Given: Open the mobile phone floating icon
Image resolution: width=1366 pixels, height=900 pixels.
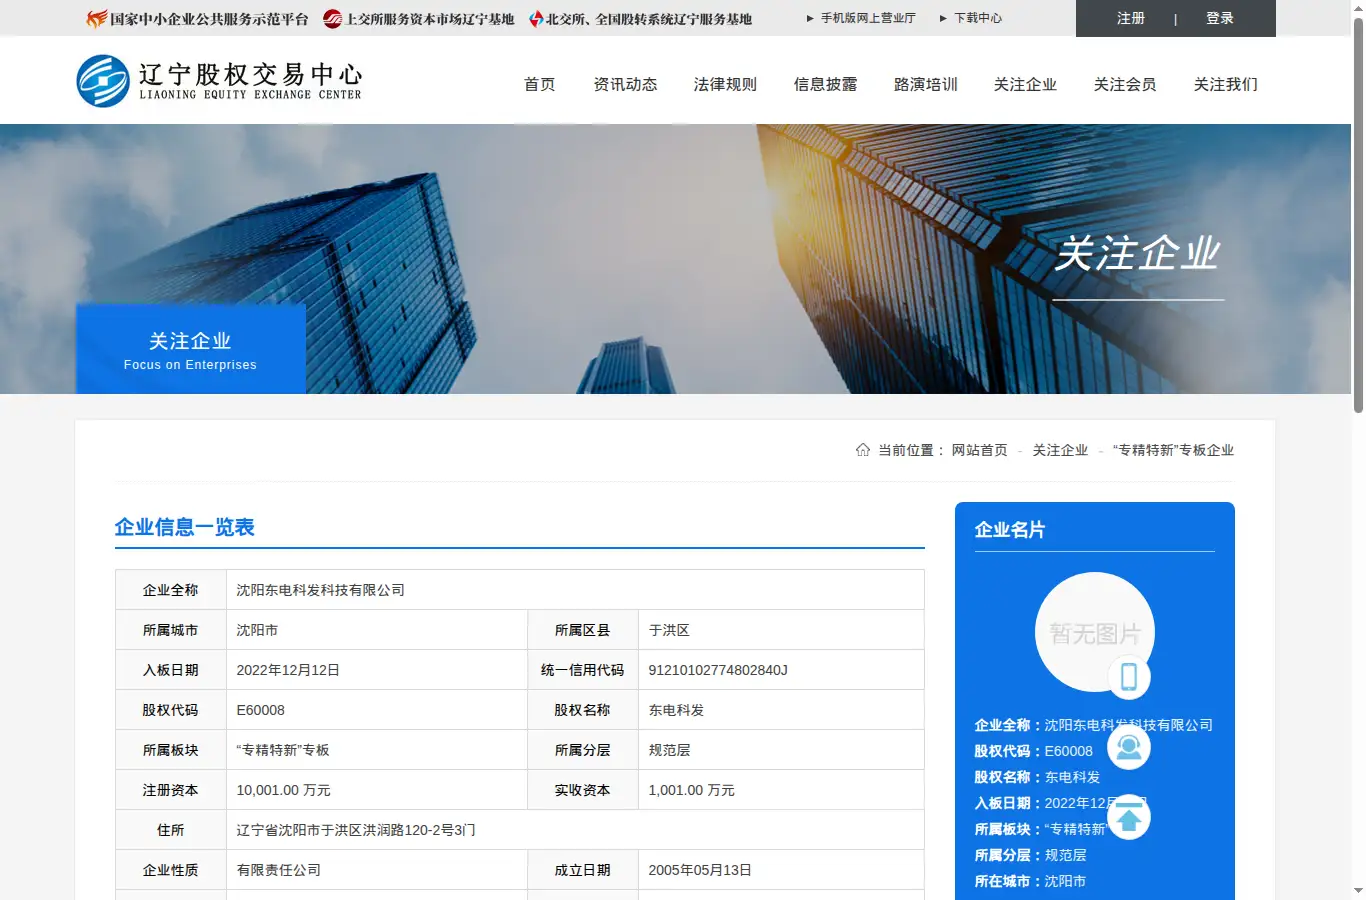Looking at the screenshot, I should 1129,677.
